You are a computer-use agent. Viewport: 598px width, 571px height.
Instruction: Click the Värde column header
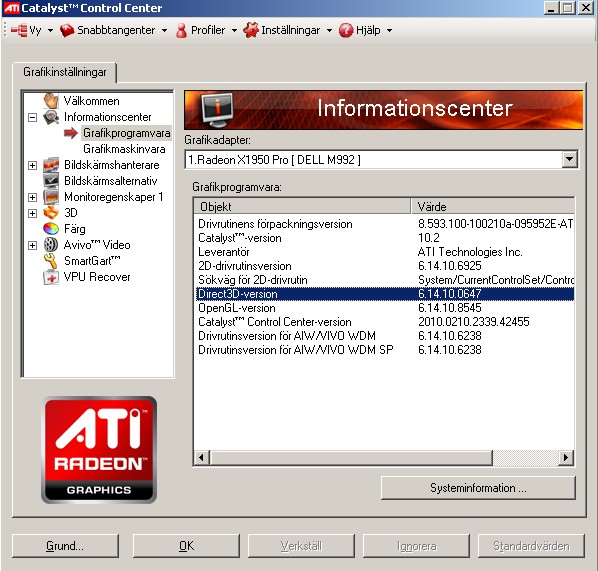(493, 206)
